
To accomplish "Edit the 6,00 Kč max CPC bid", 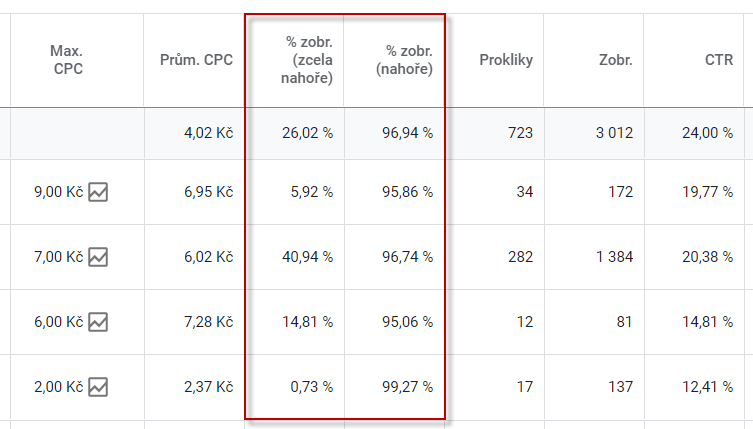I will [58, 322].
